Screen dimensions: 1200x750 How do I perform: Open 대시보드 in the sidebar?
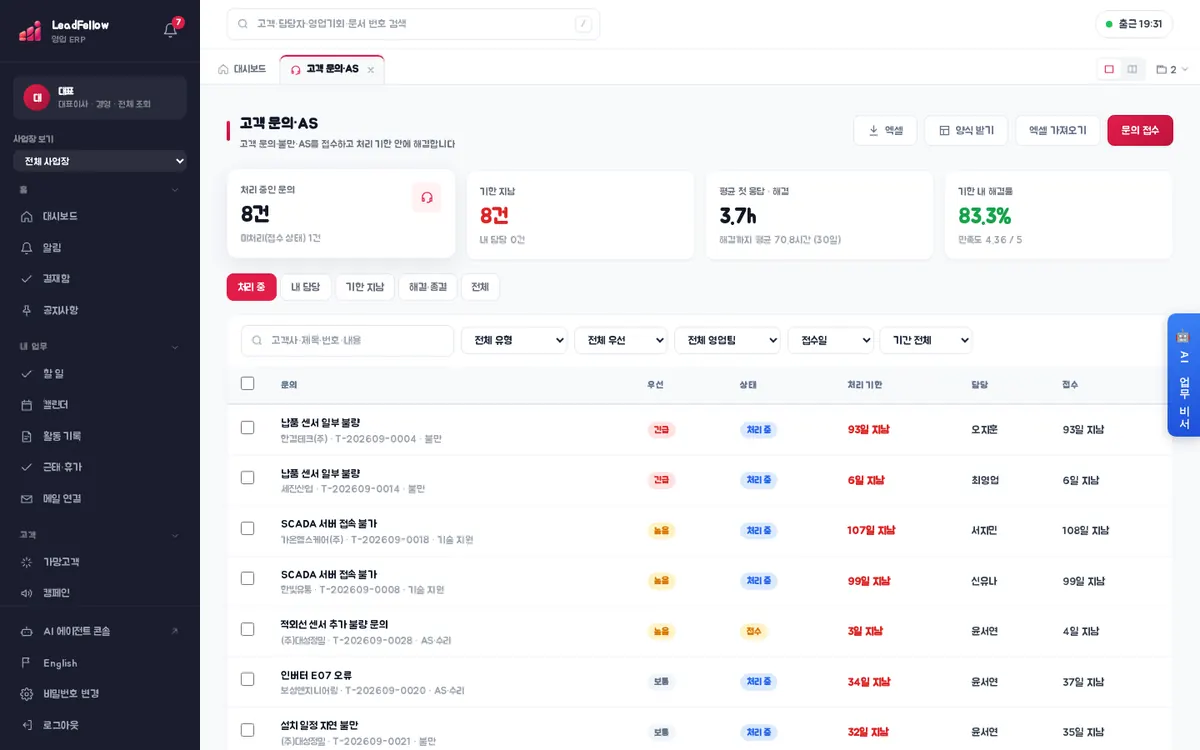100,216
